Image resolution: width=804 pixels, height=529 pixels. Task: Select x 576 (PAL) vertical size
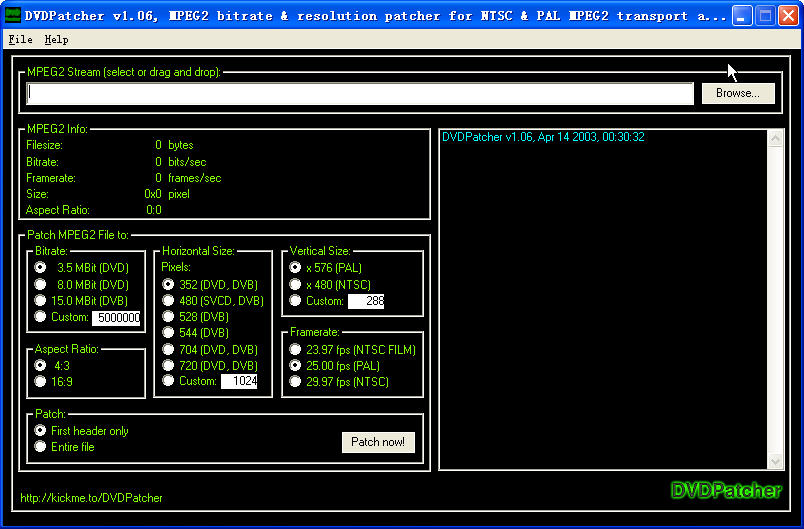[295, 268]
